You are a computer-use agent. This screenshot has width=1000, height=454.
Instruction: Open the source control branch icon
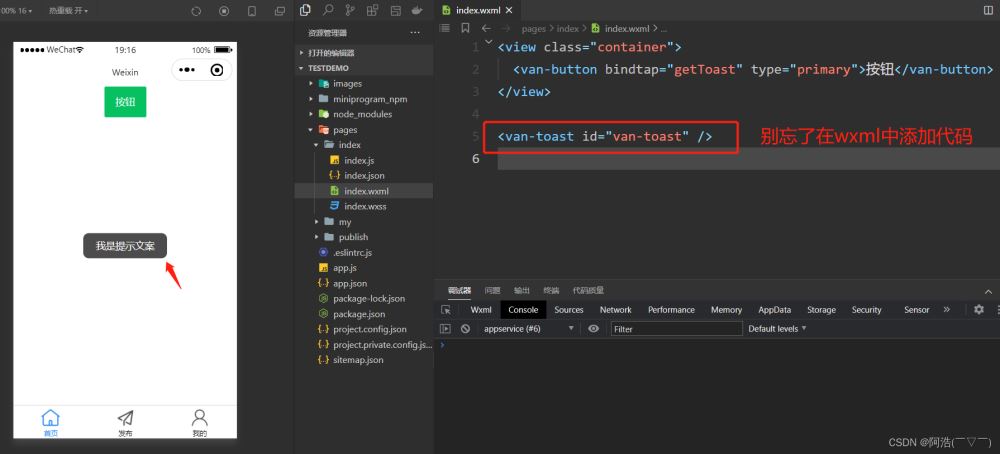pos(350,10)
